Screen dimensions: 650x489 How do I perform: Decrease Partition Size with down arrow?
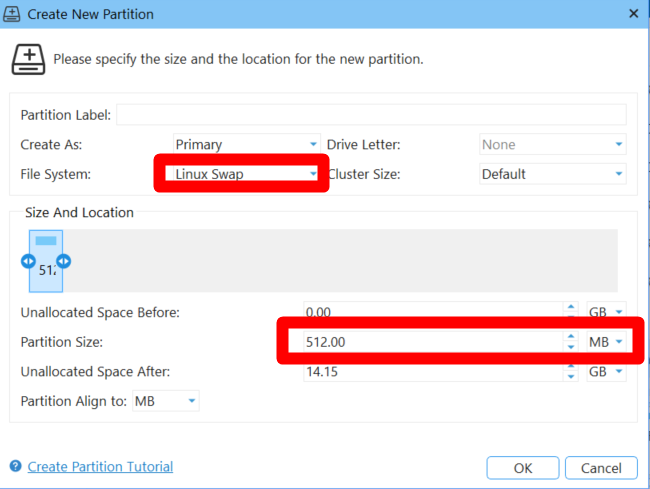click(x=571, y=347)
